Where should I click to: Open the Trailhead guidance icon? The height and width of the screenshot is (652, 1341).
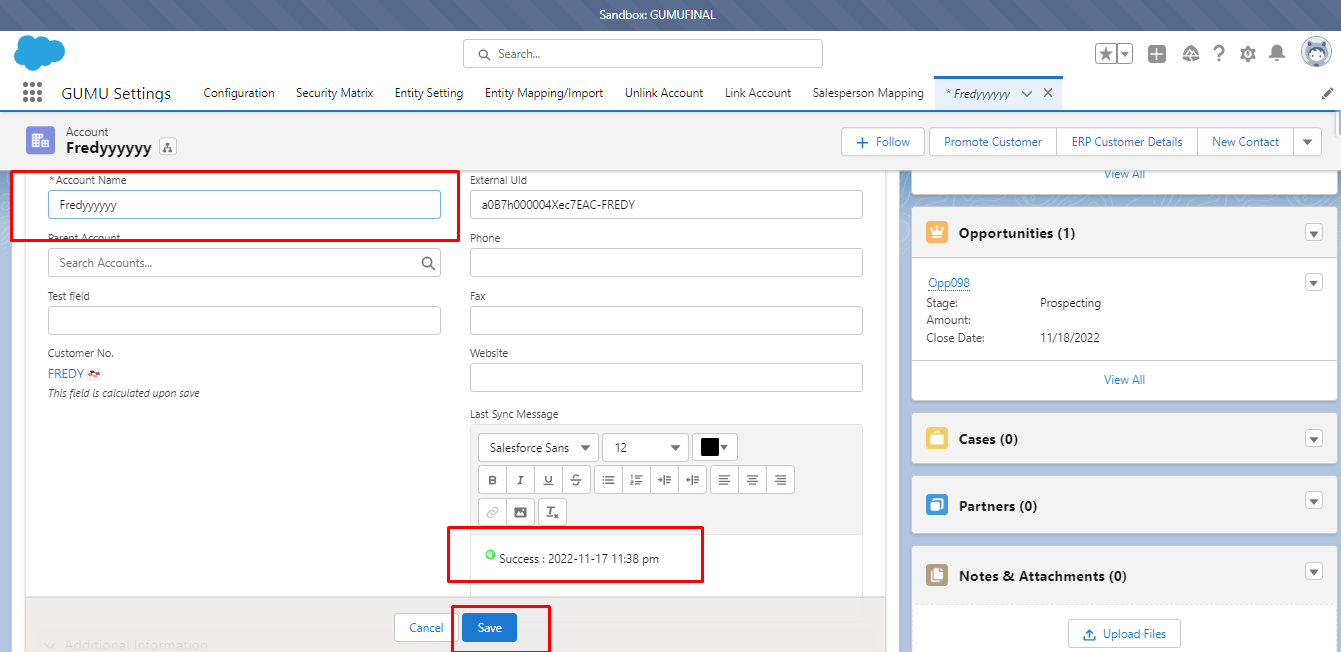[1190, 54]
